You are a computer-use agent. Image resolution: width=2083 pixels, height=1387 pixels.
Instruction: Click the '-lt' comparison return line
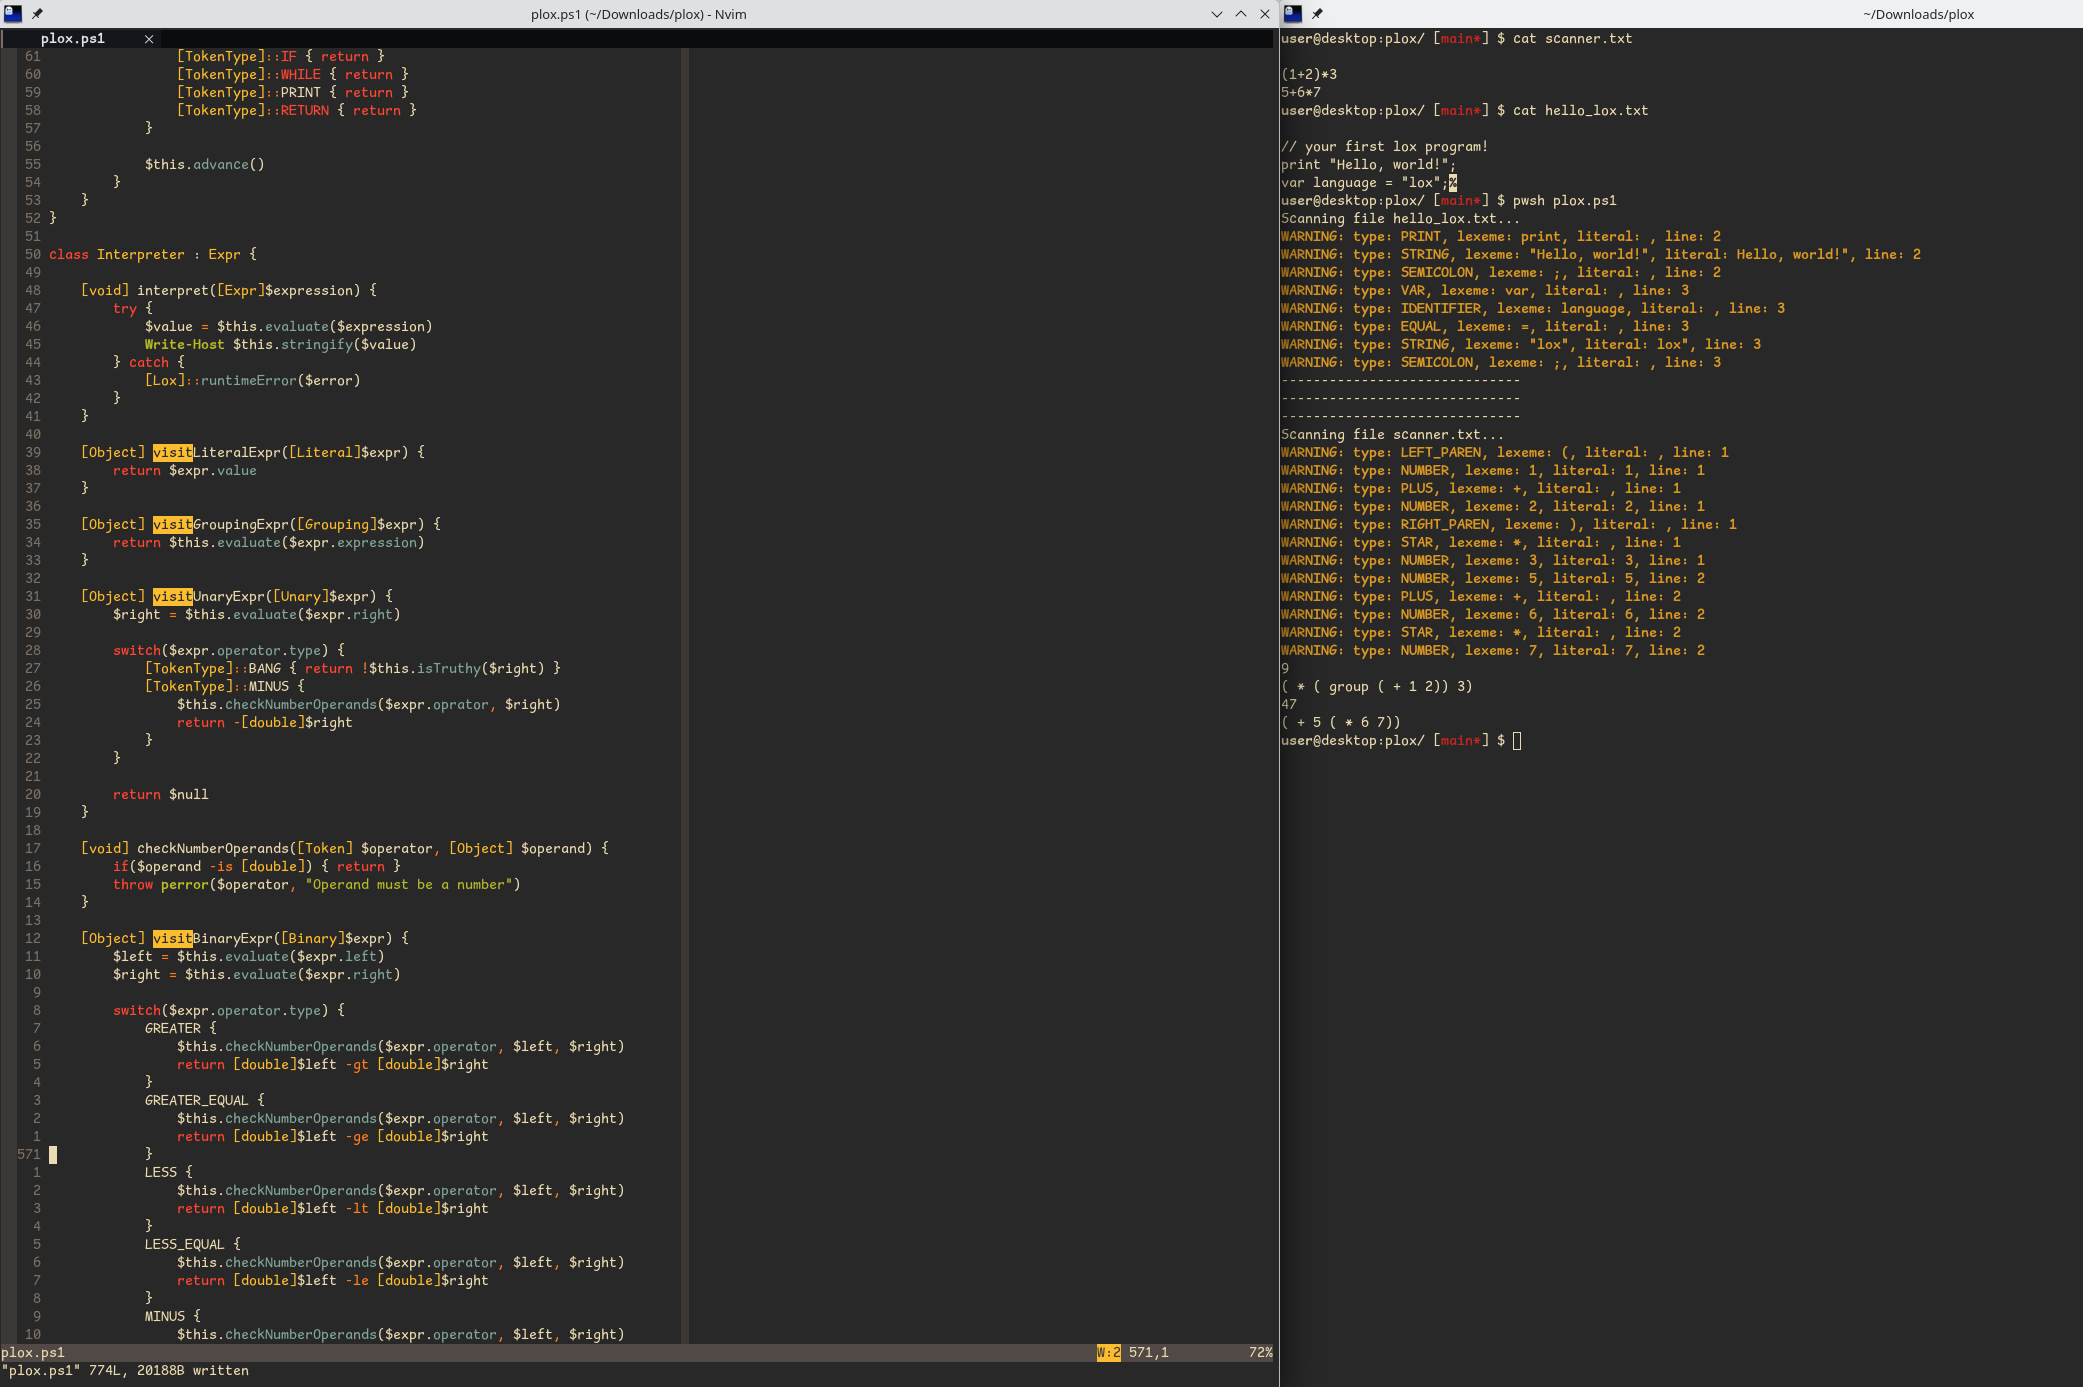point(333,1209)
